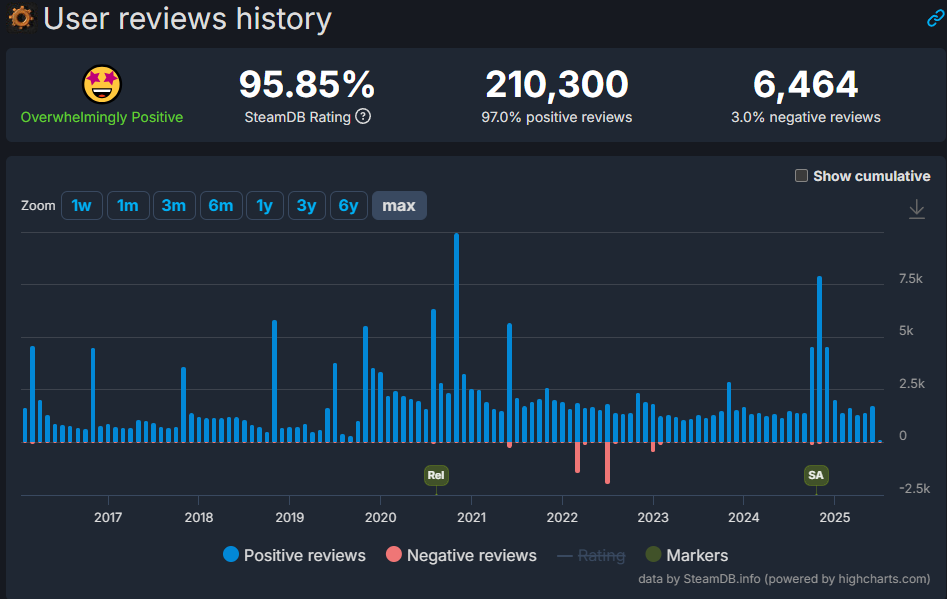
Task: Click the 210,300 positive reviews count
Action: click(x=557, y=85)
